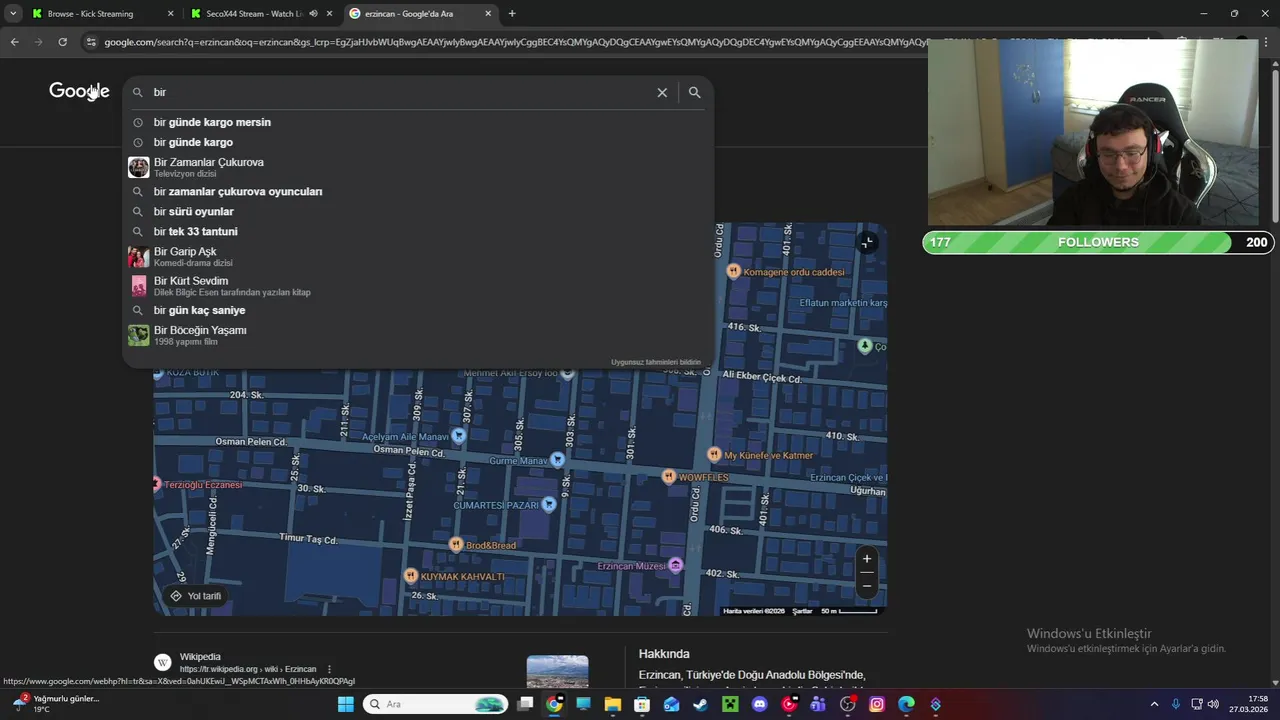Zoom out on the map
The image size is (1280, 720).
pyautogui.click(x=867, y=585)
